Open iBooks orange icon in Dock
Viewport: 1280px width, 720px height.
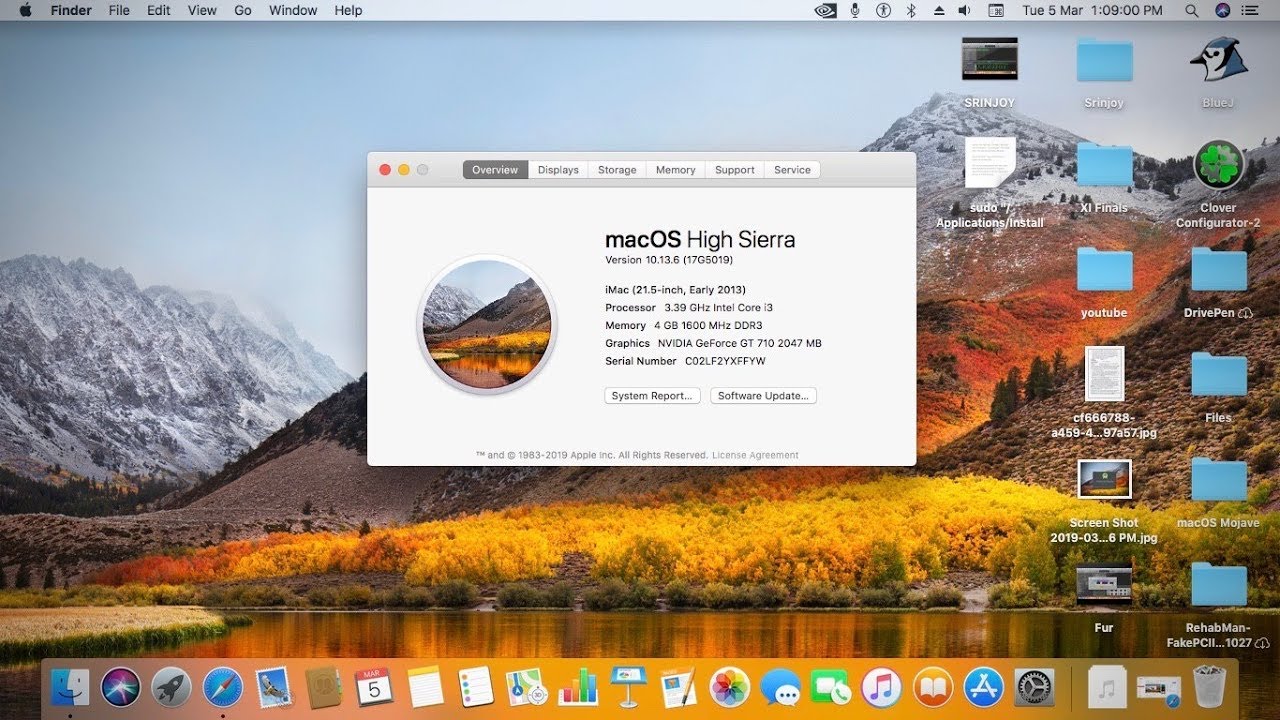(x=933, y=687)
